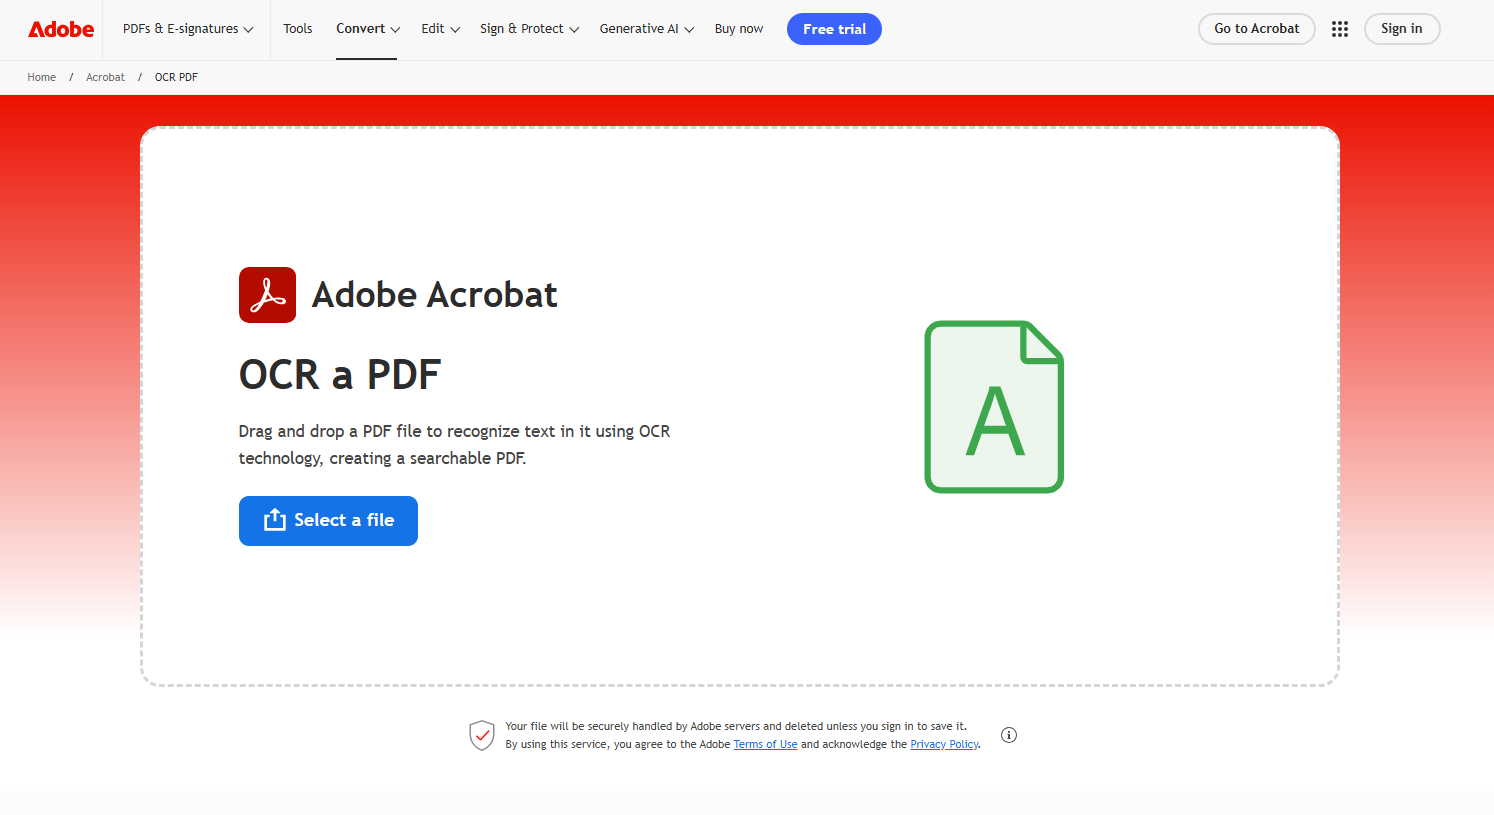1494x815 pixels.
Task: Expand the PDFs & E-signatures menu
Action: [188, 29]
